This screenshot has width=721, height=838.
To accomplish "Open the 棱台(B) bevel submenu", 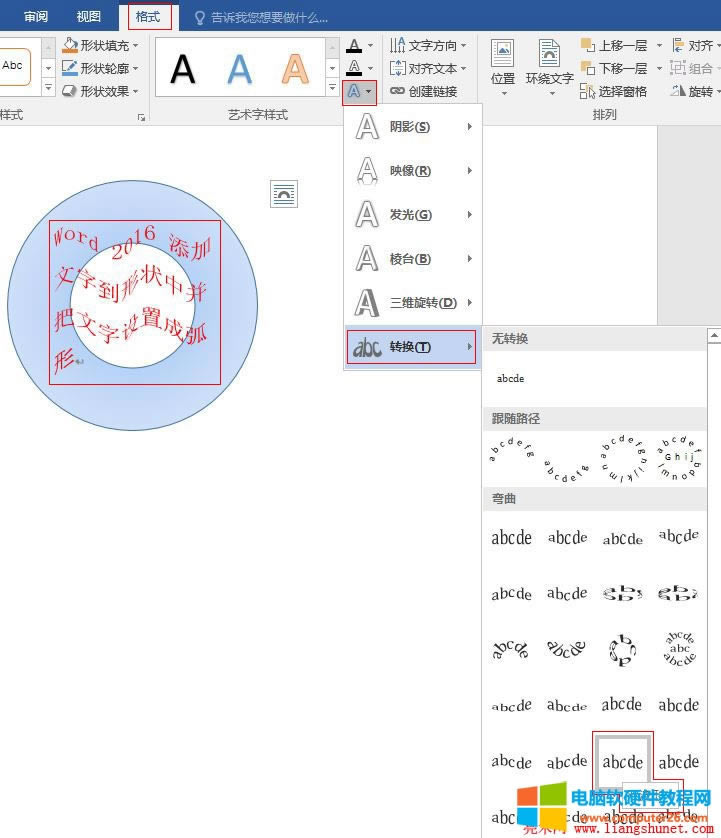I will pyautogui.click(x=413, y=259).
